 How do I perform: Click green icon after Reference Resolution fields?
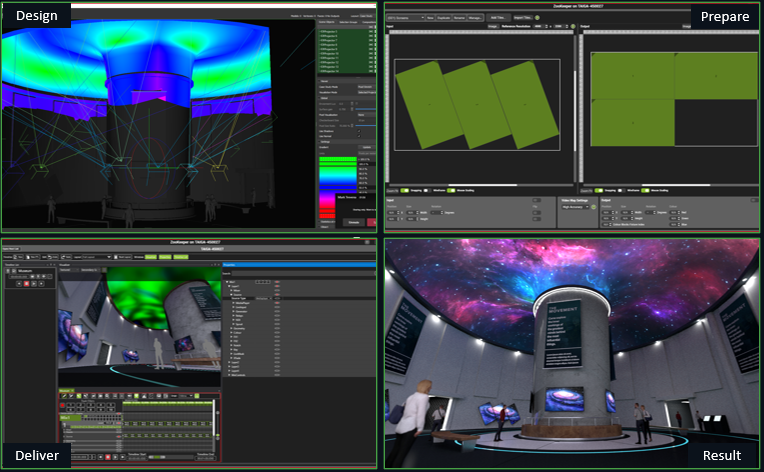pos(573,26)
